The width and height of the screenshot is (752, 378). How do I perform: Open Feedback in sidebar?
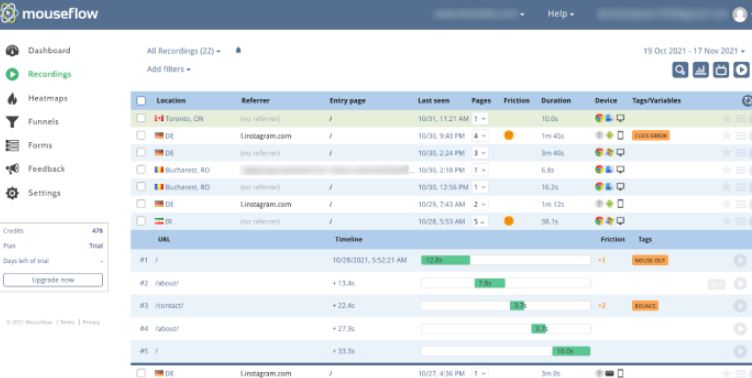pos(46,169)
